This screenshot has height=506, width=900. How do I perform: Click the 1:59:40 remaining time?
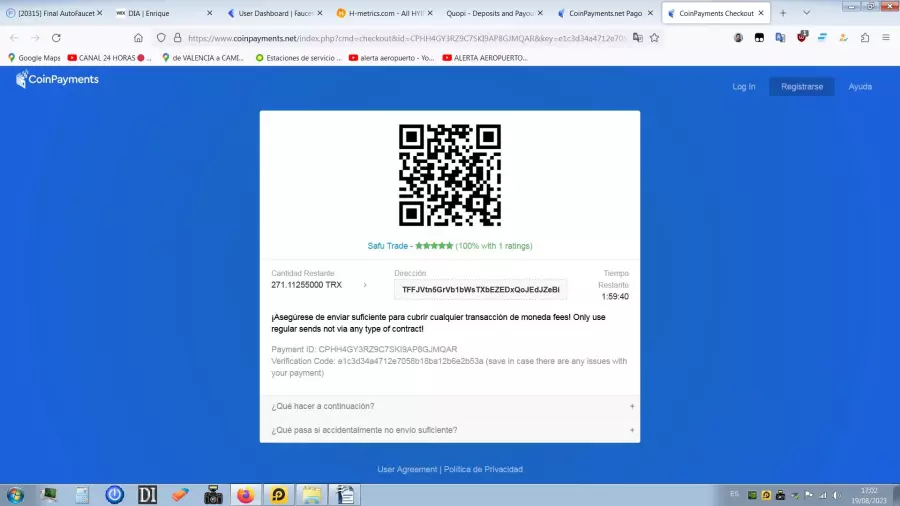(x=615, y=297)
